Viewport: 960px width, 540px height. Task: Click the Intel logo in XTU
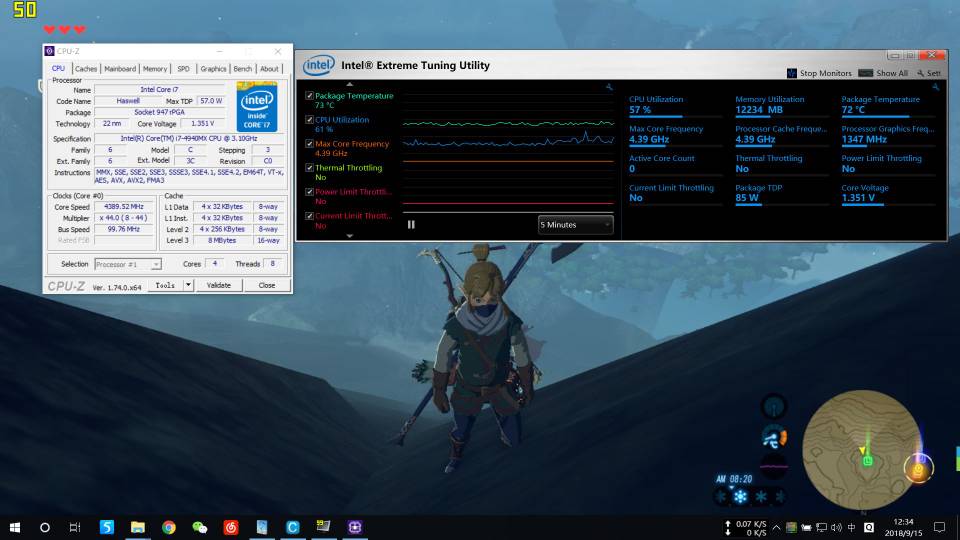click(x=318, y=65)
